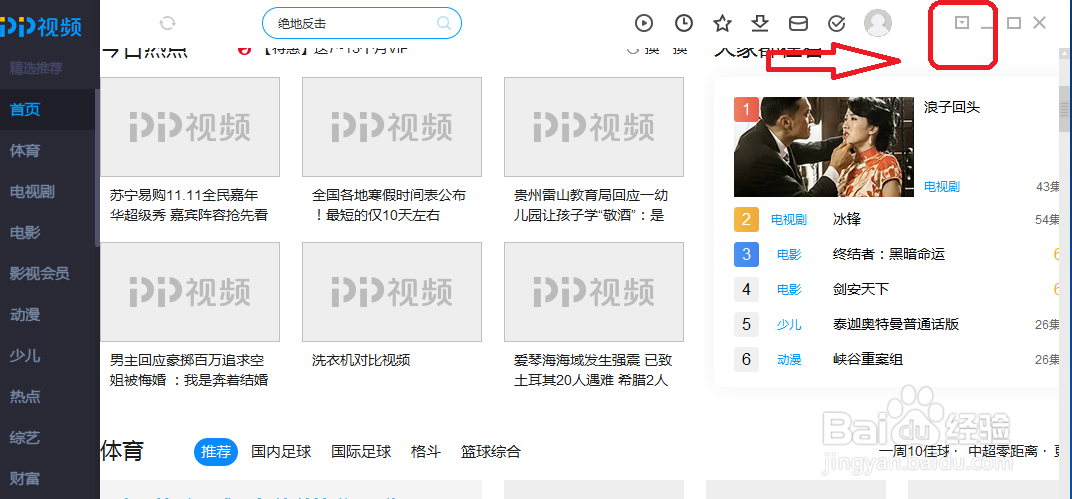The height and width of the screenshot is (499, 1072).
Task: Open thumbnail above 贵州雷山教育局回应
Action: tap(593, 127)
